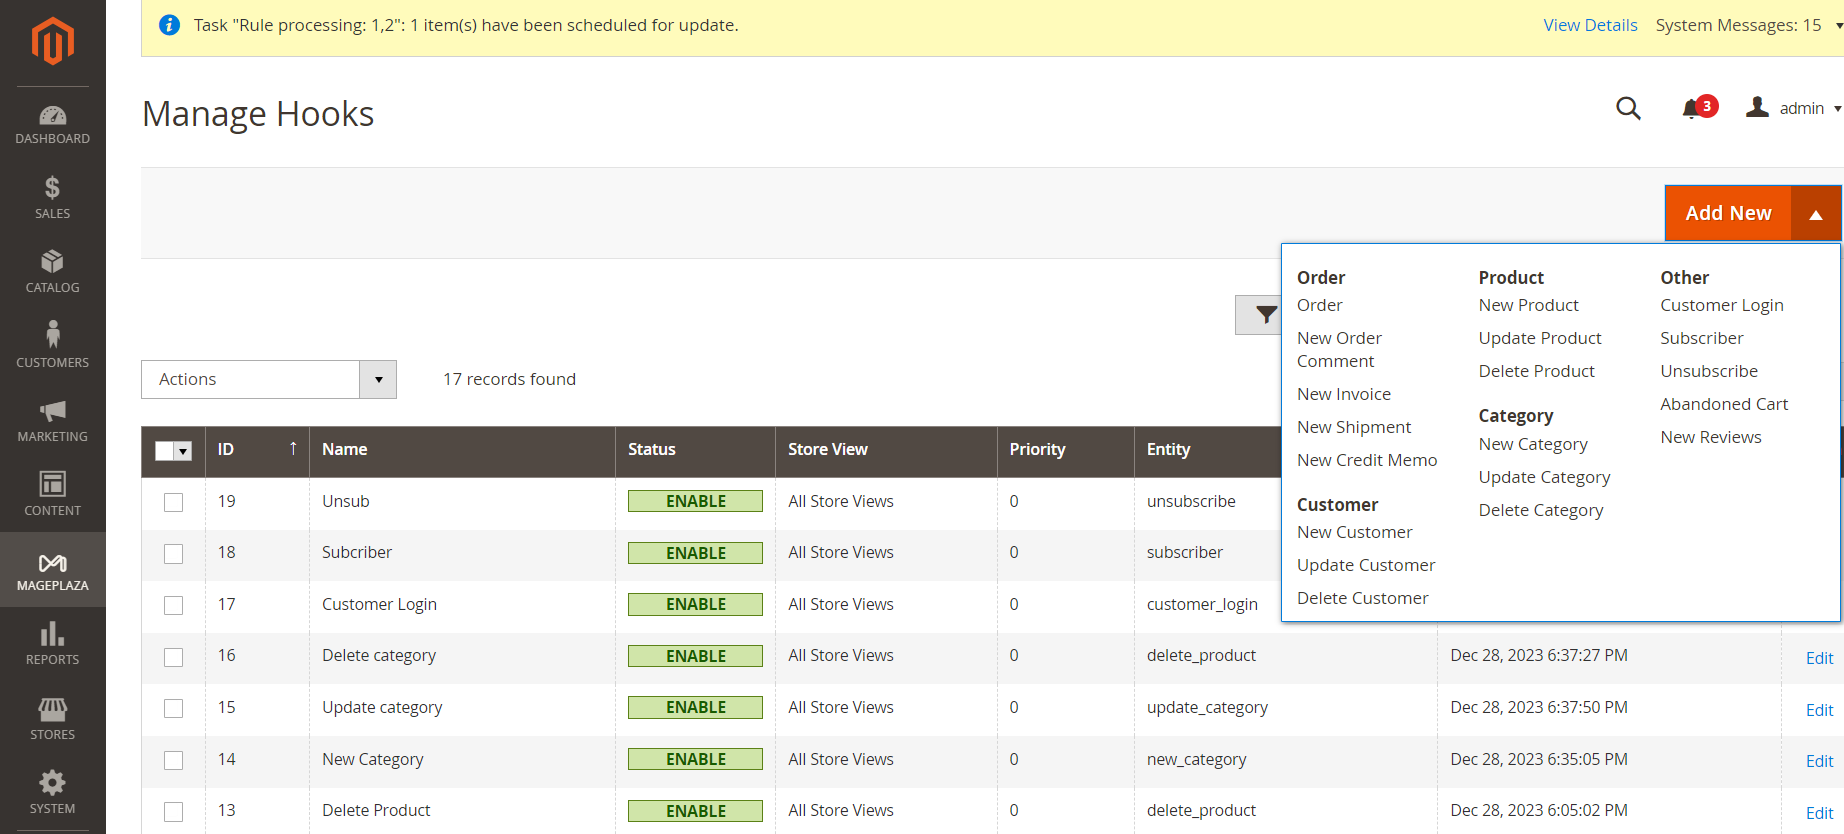Tick the checkbox for Customer Login row
Image resolution: width=1844 pixels, height=834 pixels.
[174, 605]
